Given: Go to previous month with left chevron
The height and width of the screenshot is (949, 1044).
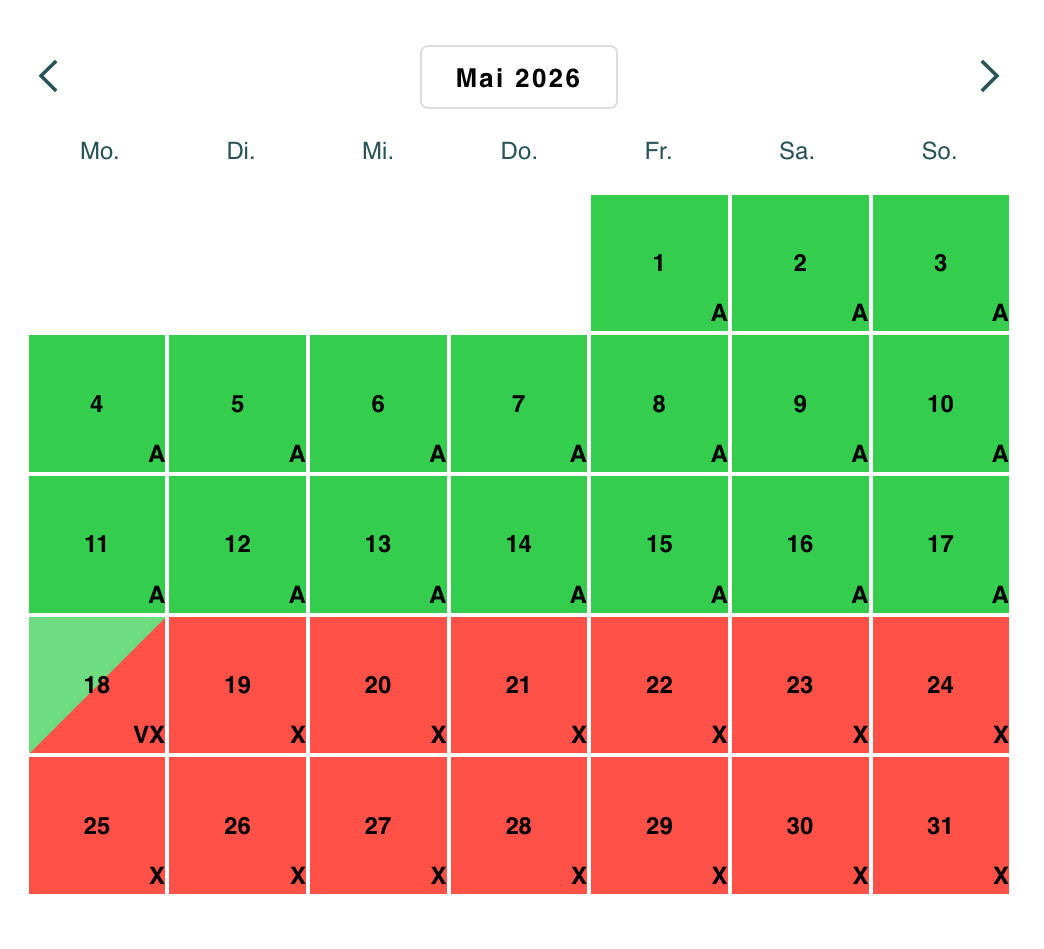Looking at the screenshot, I should tap(48, 76).
